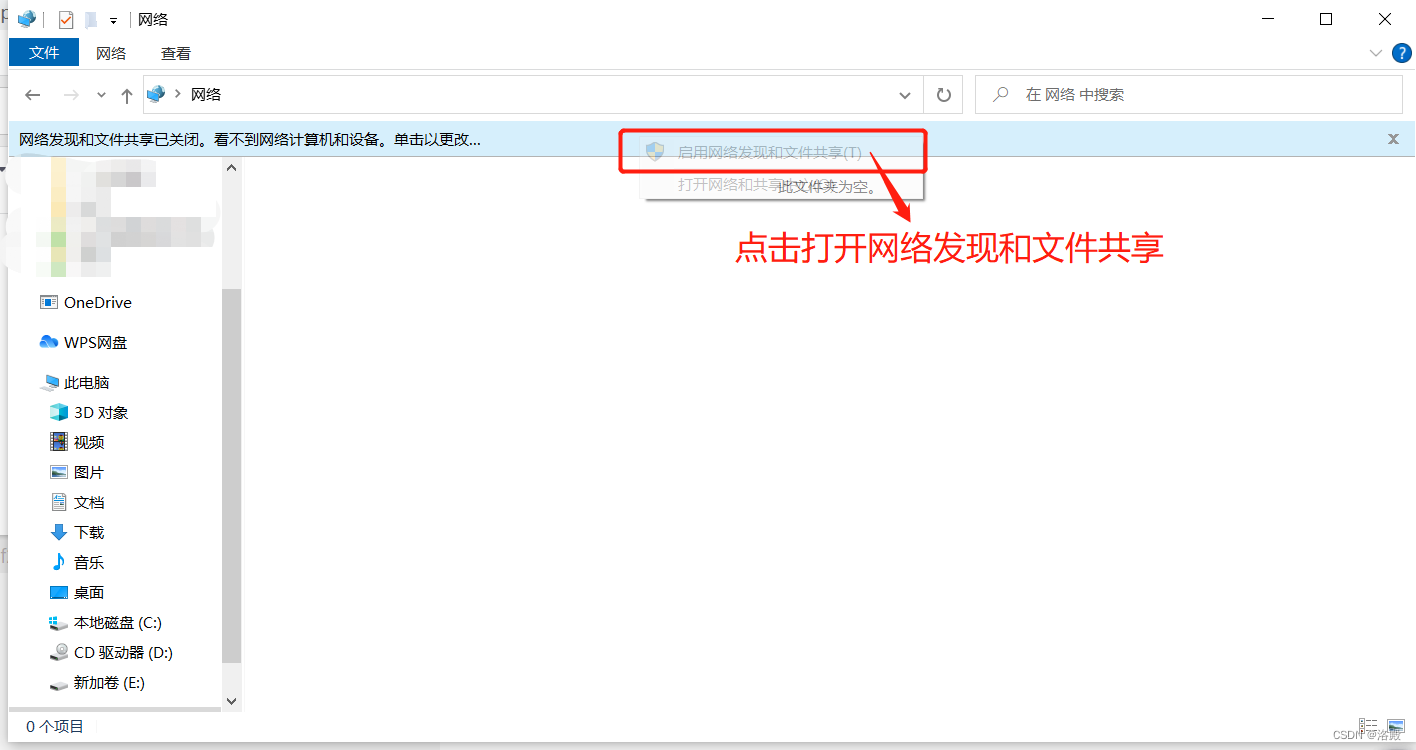Click the OneDrive icon in sidebar
This screenshot has width=1416, height=750.
click(x=48, y=302)
